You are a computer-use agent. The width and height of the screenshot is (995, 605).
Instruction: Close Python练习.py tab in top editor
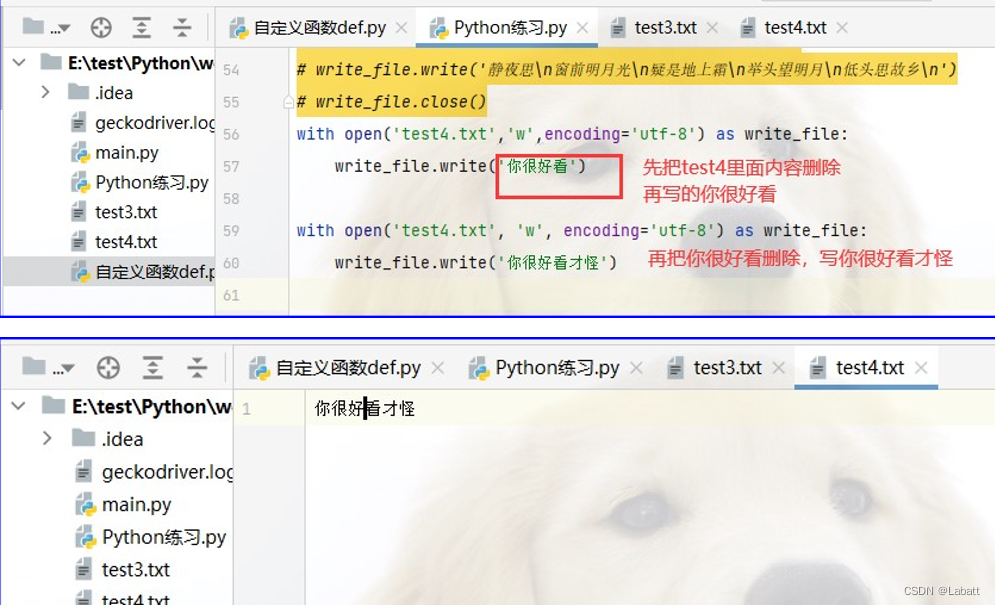coord(582,28)
